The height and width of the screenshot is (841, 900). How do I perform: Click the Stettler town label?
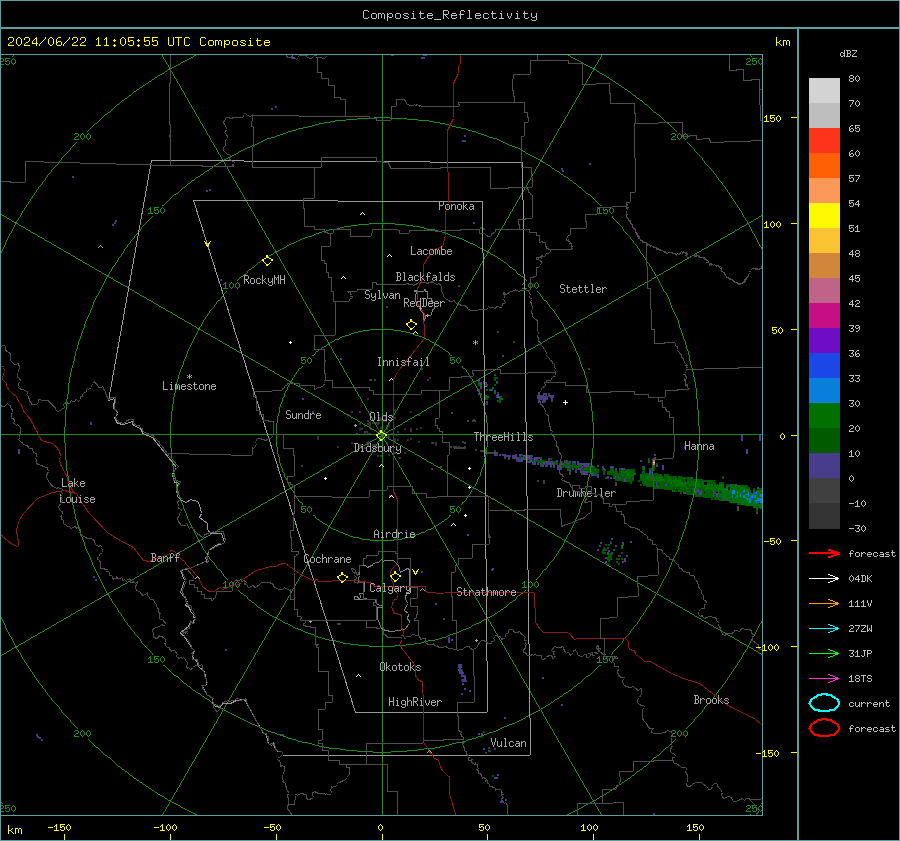[583, 289]
